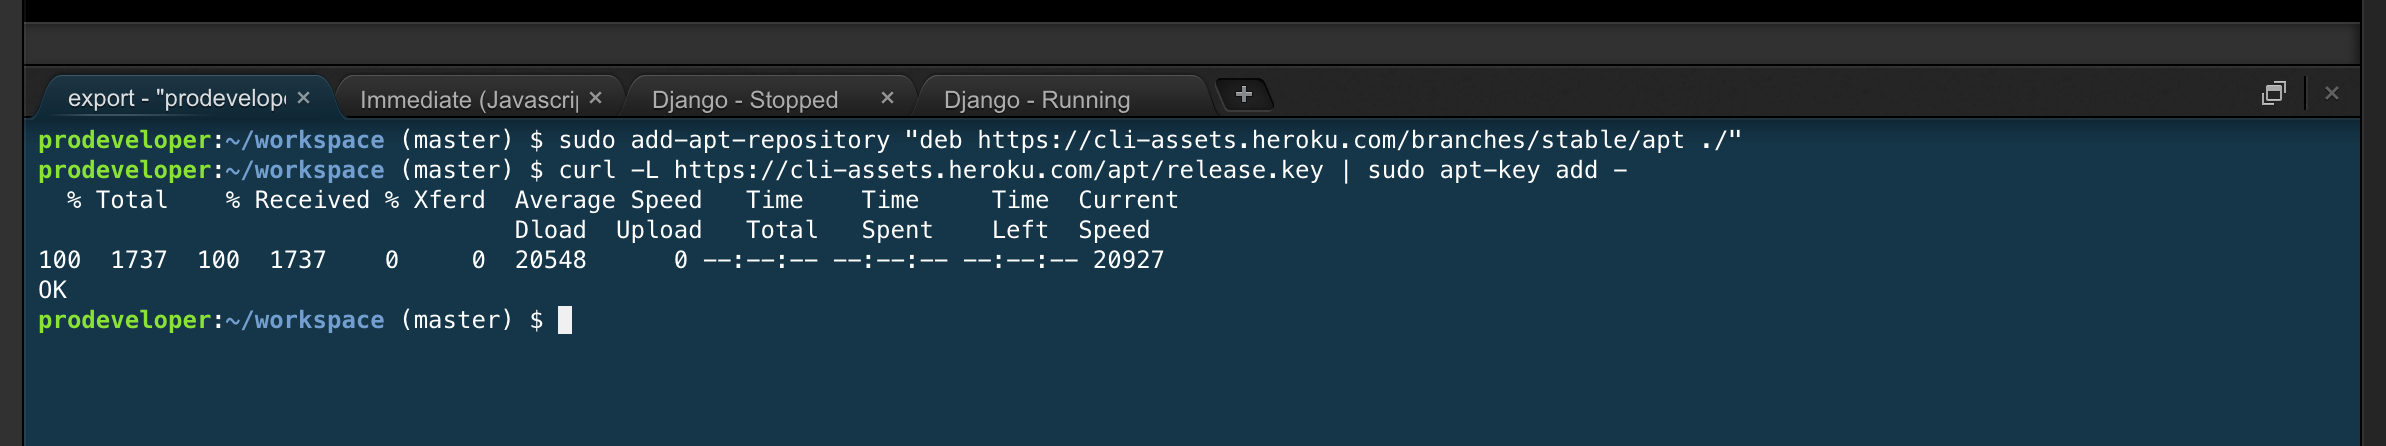Close the console pane with far-right X
The width and height of the screenshot is (2386, 446).
pos(2332,93)
